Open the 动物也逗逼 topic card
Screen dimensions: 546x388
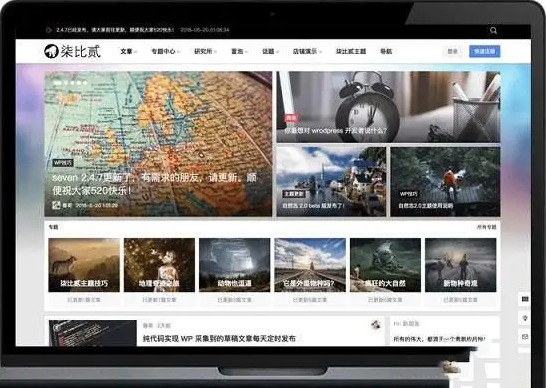234,265
